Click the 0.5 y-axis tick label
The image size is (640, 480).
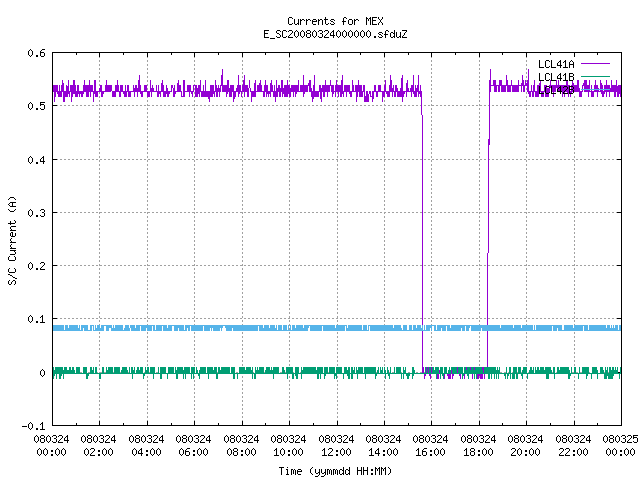tap(36, 106)
